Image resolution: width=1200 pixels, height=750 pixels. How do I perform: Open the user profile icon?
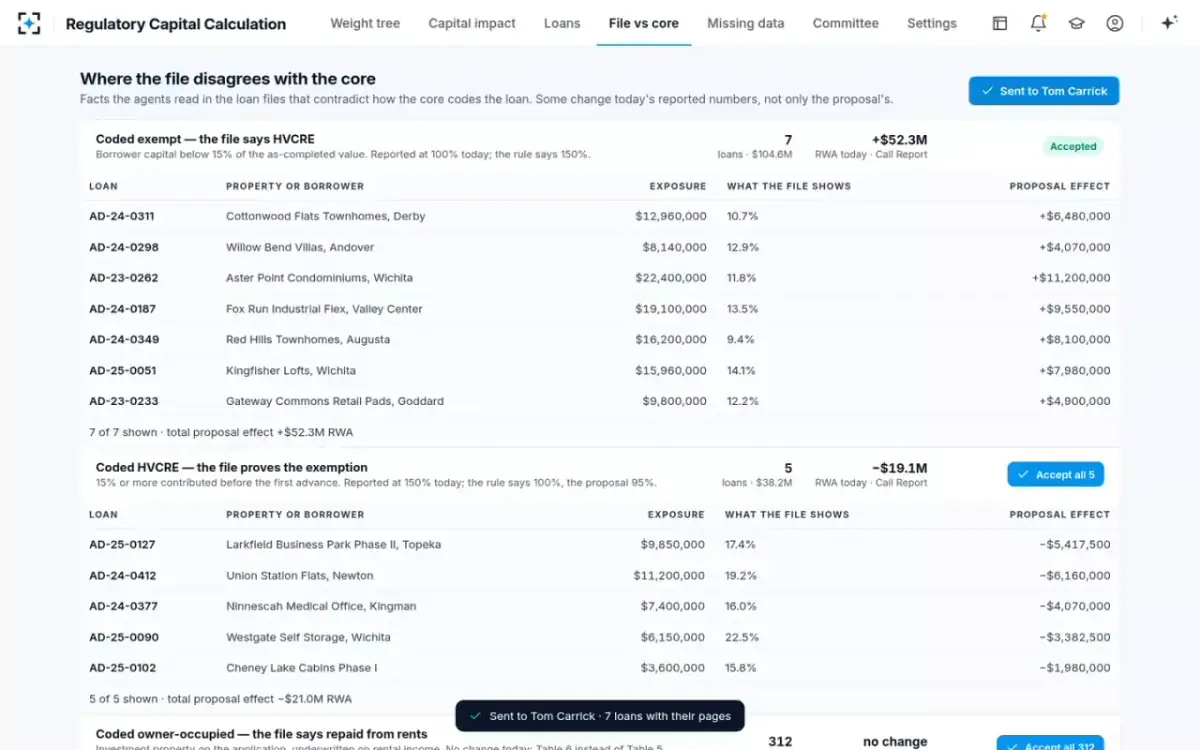1115,23
